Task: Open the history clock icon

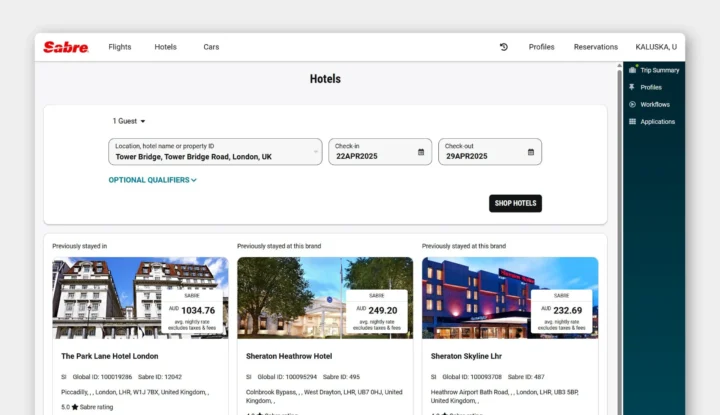Action: click(x=504, y=47)
